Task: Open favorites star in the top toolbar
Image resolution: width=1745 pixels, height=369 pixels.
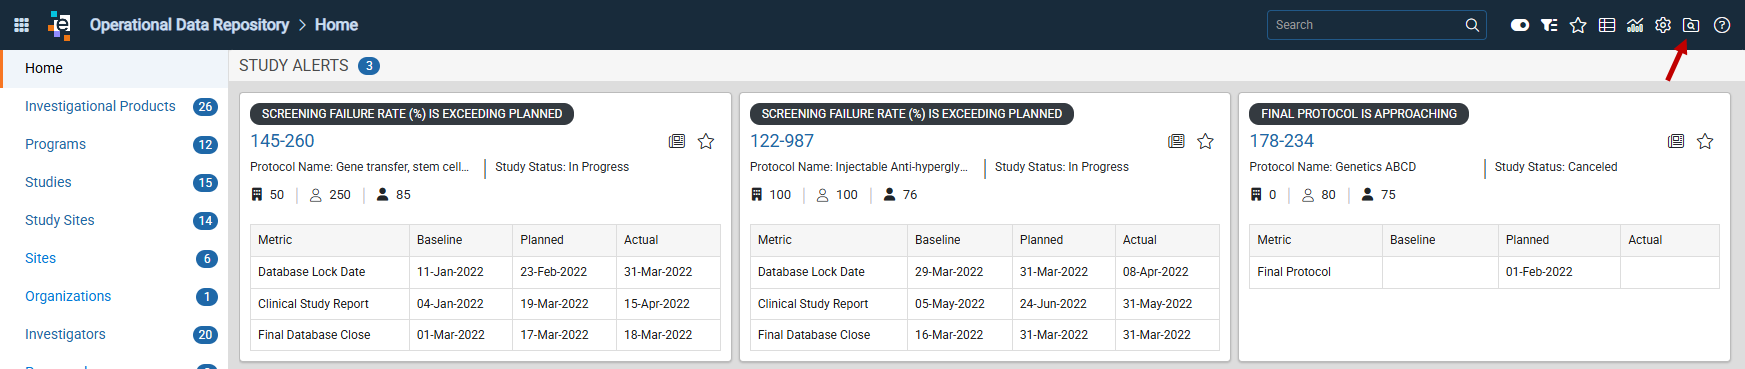Action: 1578,25
